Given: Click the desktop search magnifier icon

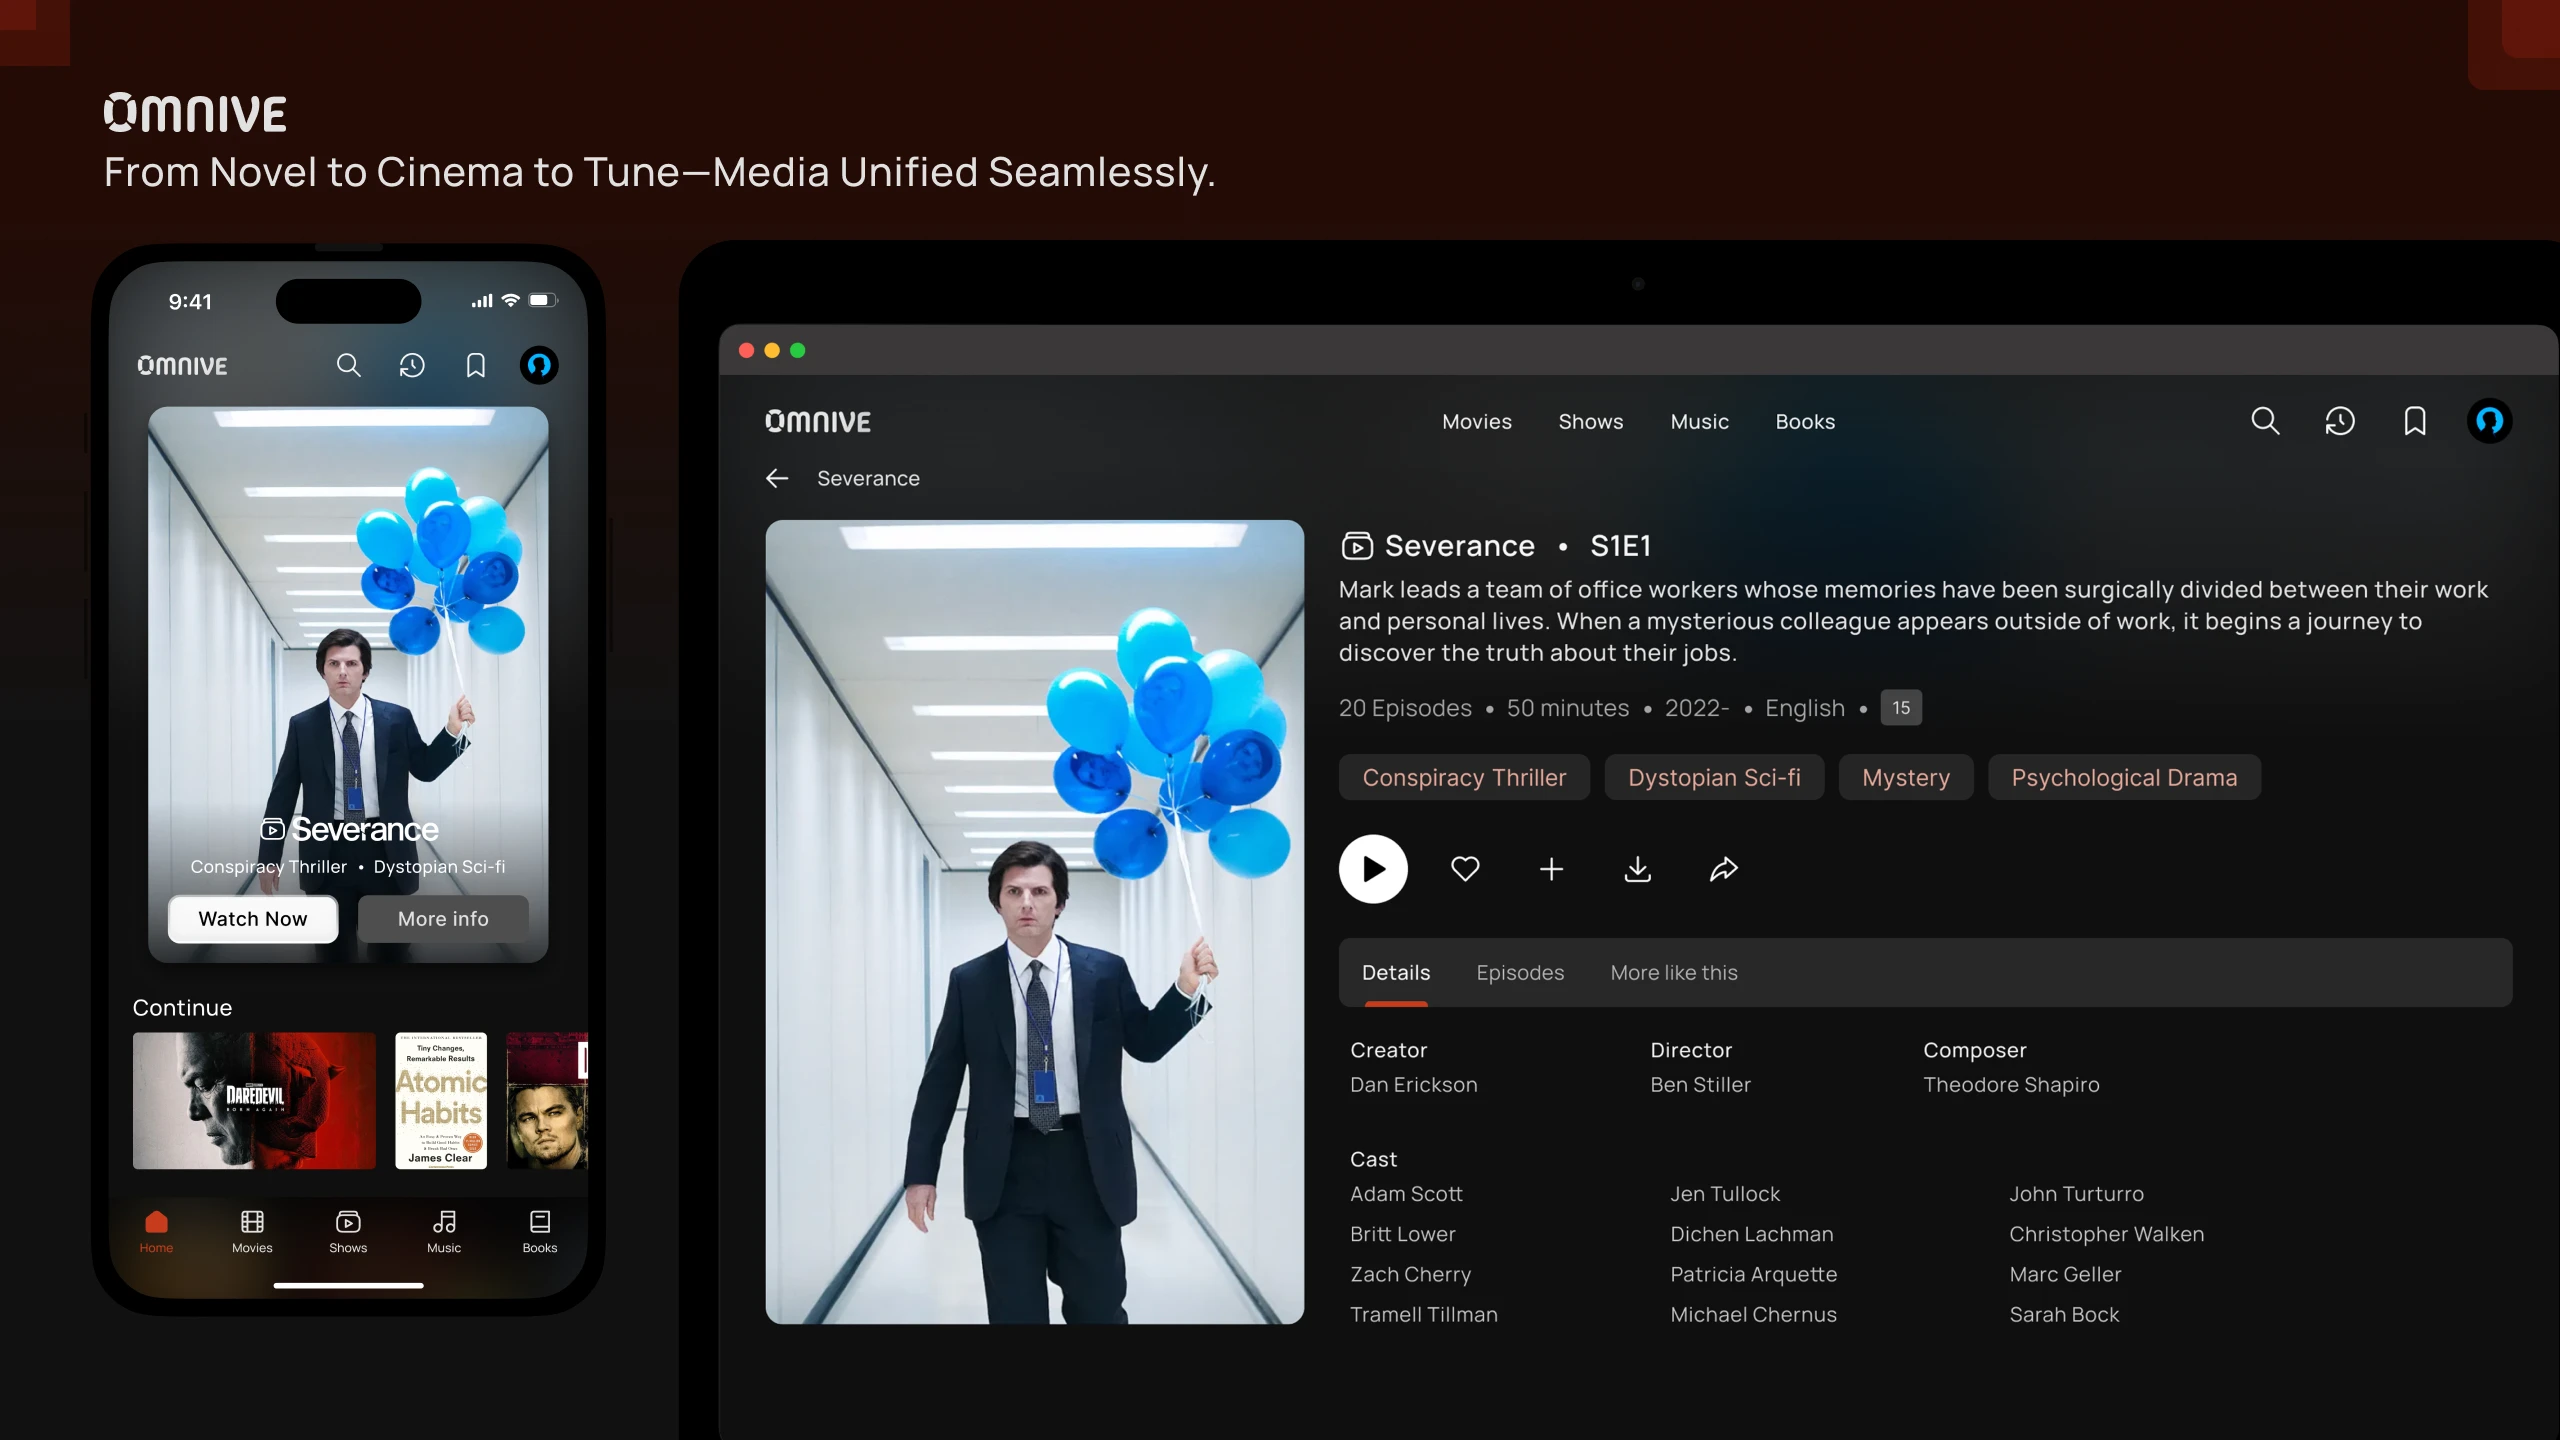Looking at the screenshot, I should point(2265,421).
